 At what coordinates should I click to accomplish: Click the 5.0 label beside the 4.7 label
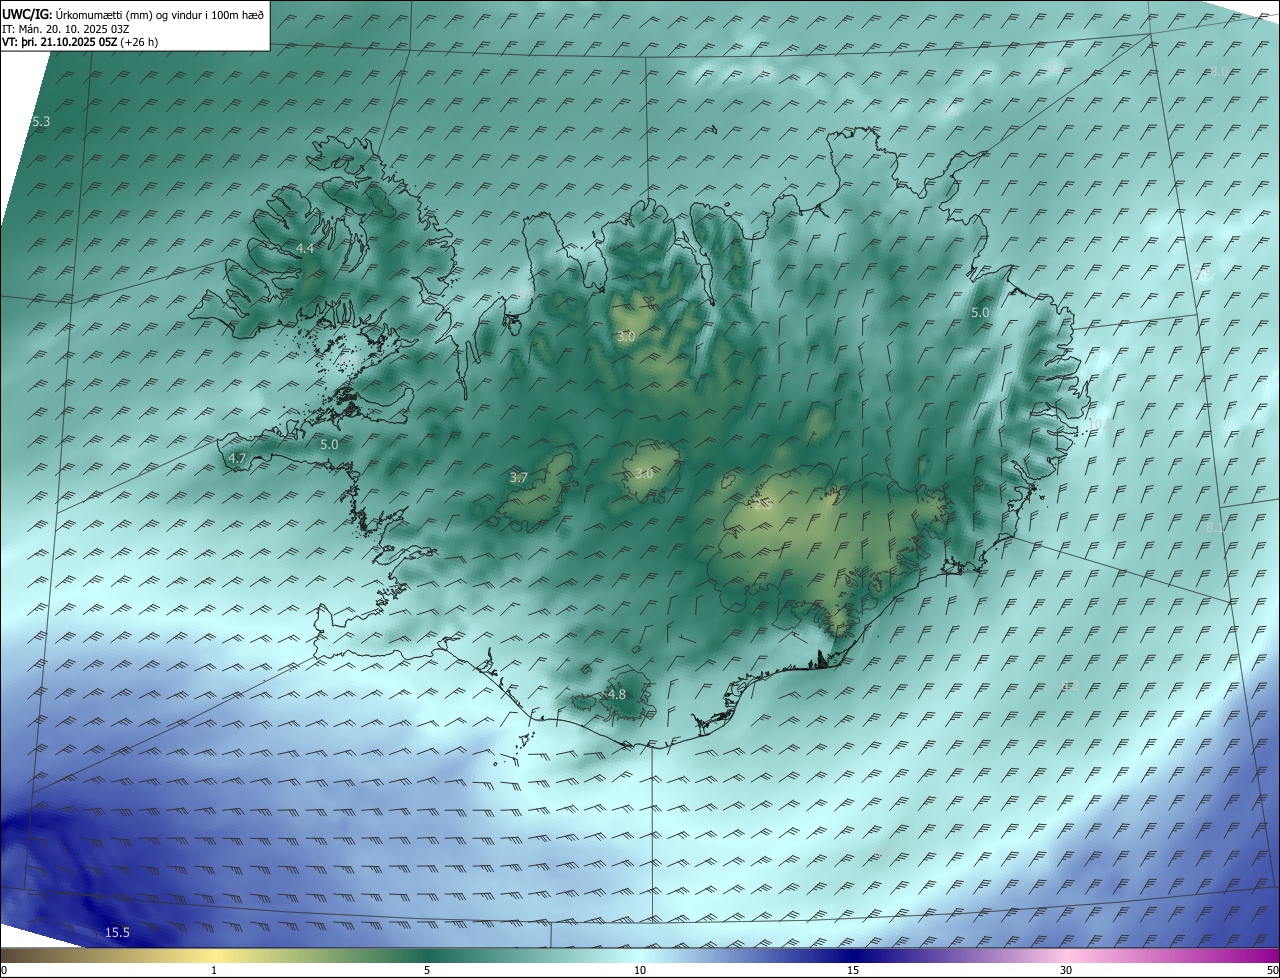click(x=329, y=444)
